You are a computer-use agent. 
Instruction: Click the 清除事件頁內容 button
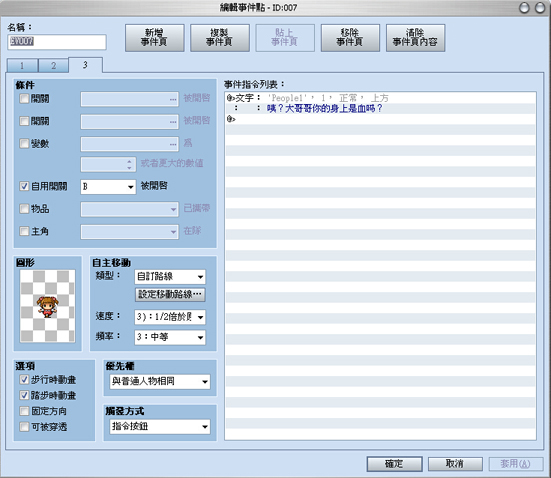click(415, 38)
